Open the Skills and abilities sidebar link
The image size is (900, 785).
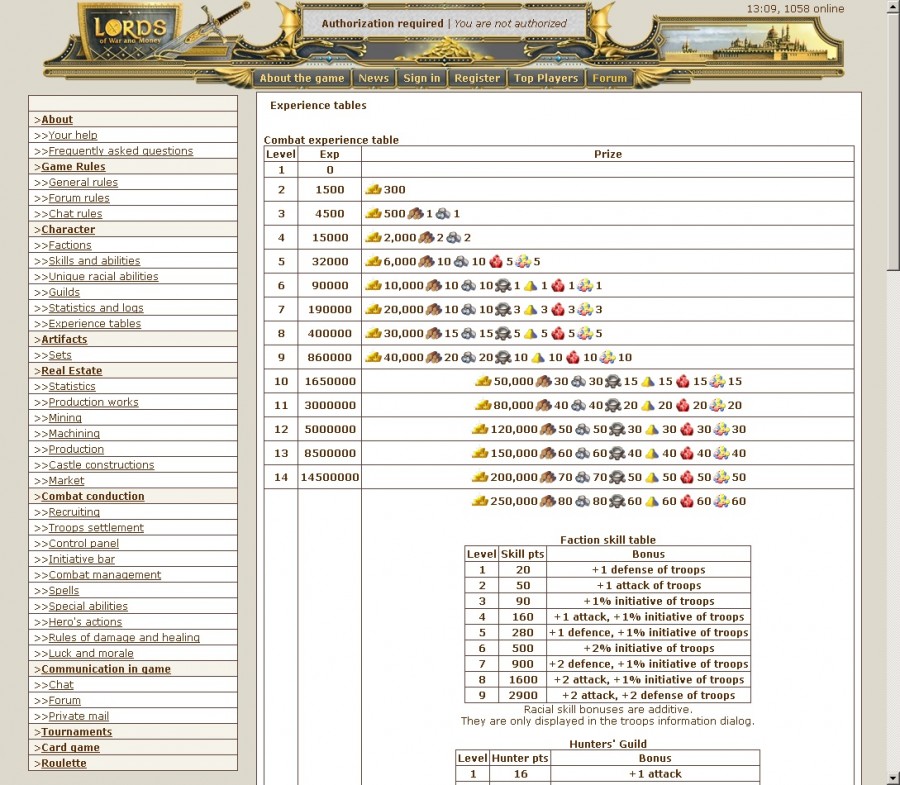point(94,261)
